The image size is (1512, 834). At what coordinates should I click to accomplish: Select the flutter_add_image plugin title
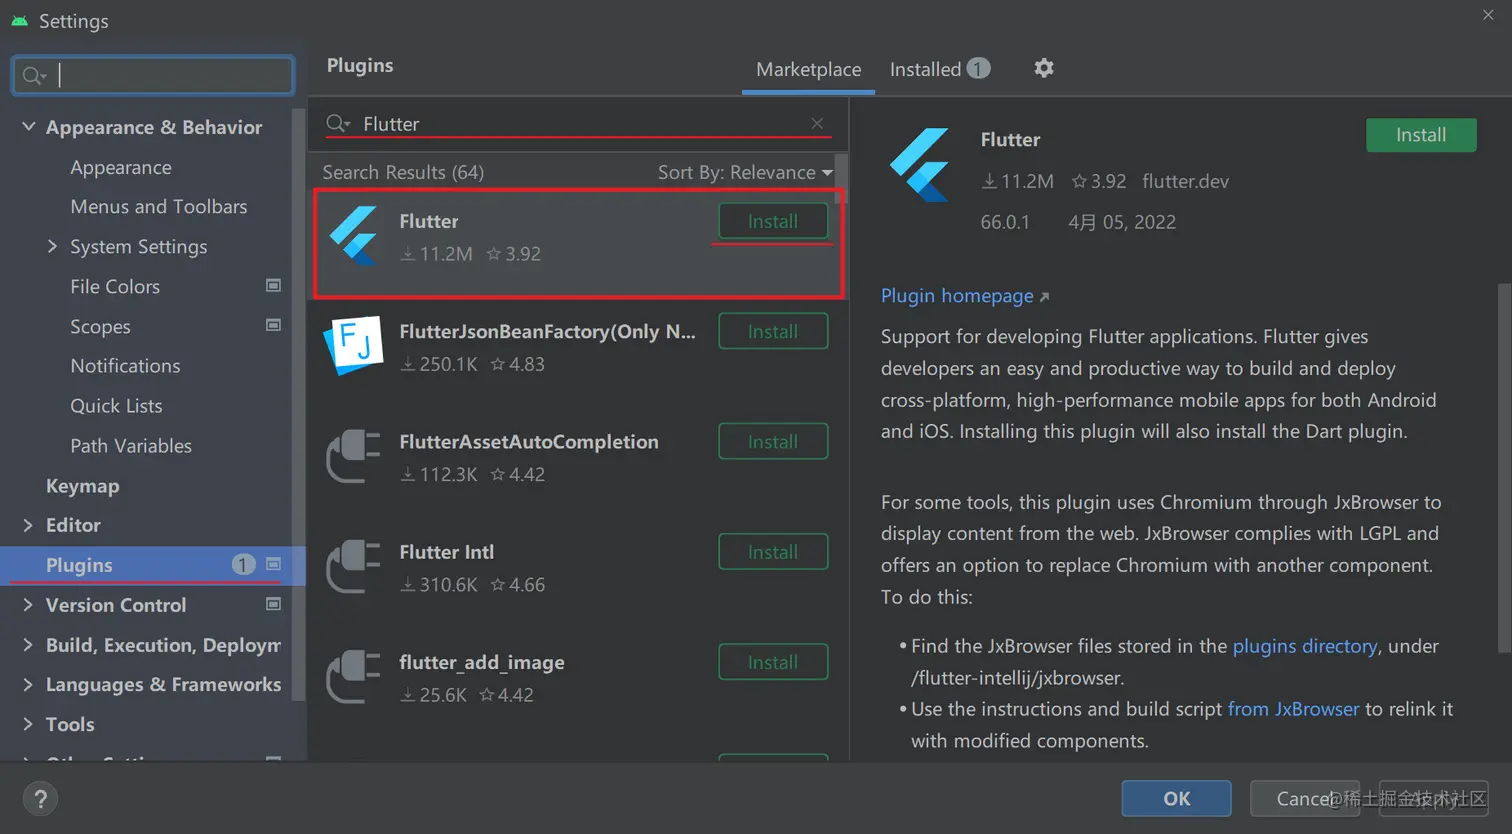482,662
